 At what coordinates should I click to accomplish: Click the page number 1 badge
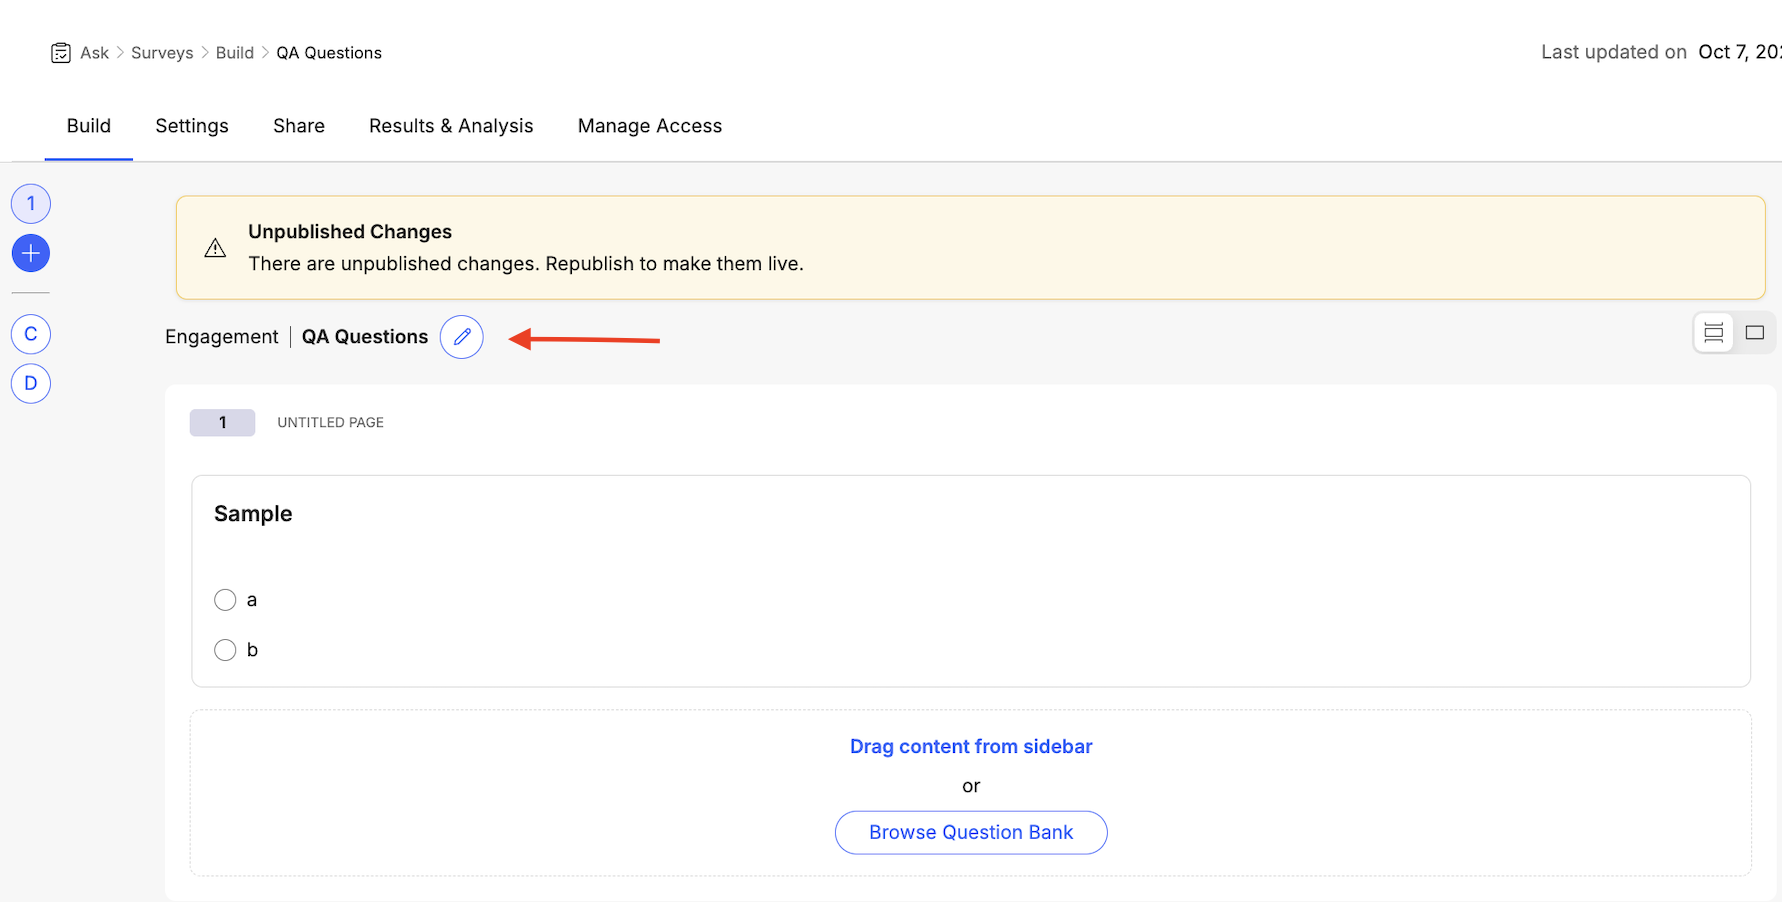(x=222, y=423)
